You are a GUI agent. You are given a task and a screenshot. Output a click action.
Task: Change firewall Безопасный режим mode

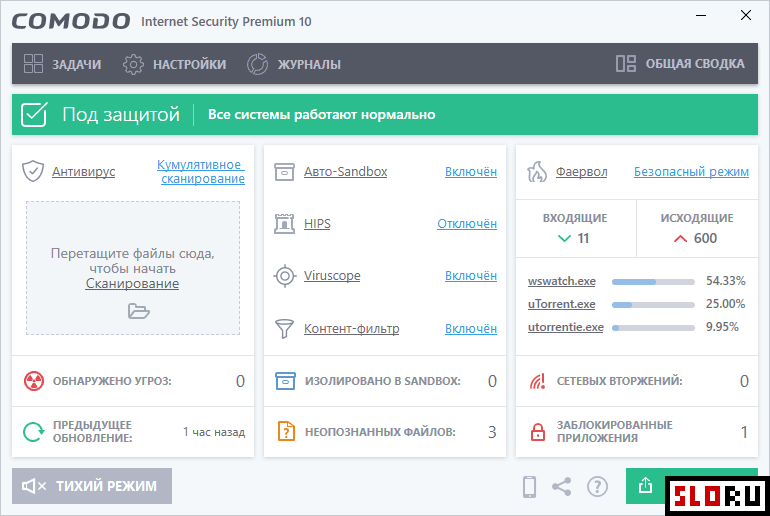click(x=691, y=171)
